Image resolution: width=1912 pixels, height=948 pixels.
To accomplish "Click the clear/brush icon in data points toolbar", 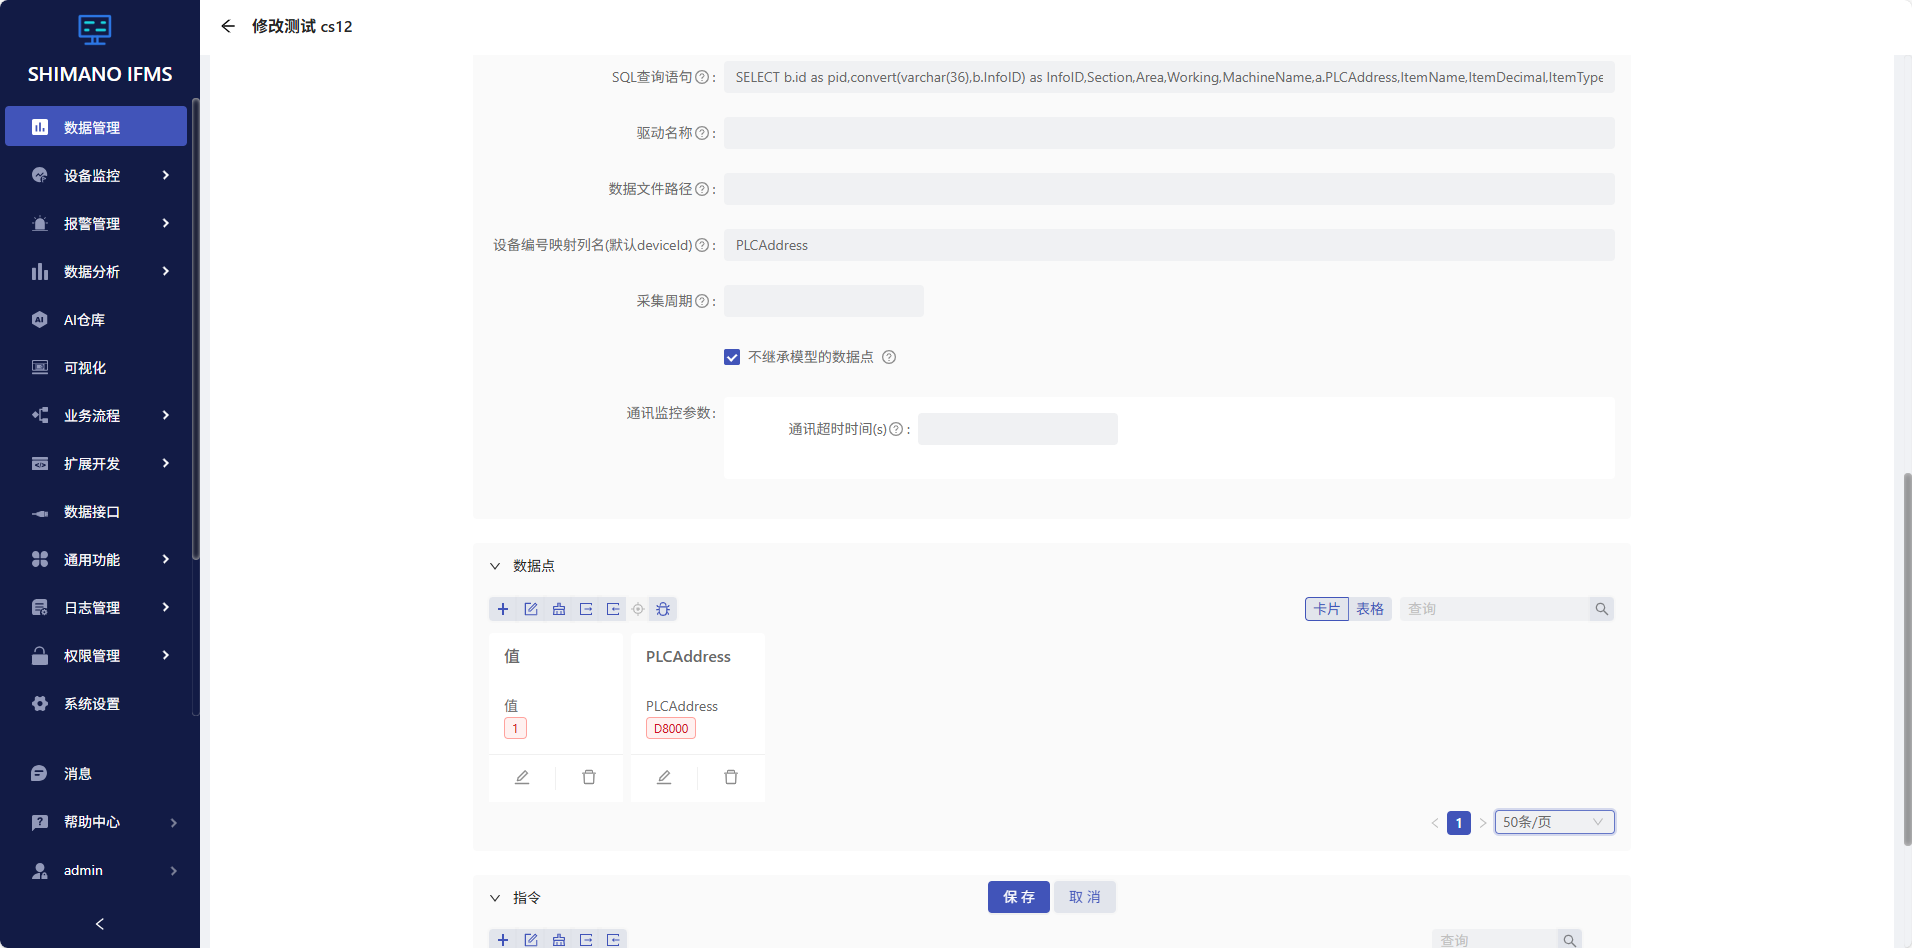I will point(558,609).
